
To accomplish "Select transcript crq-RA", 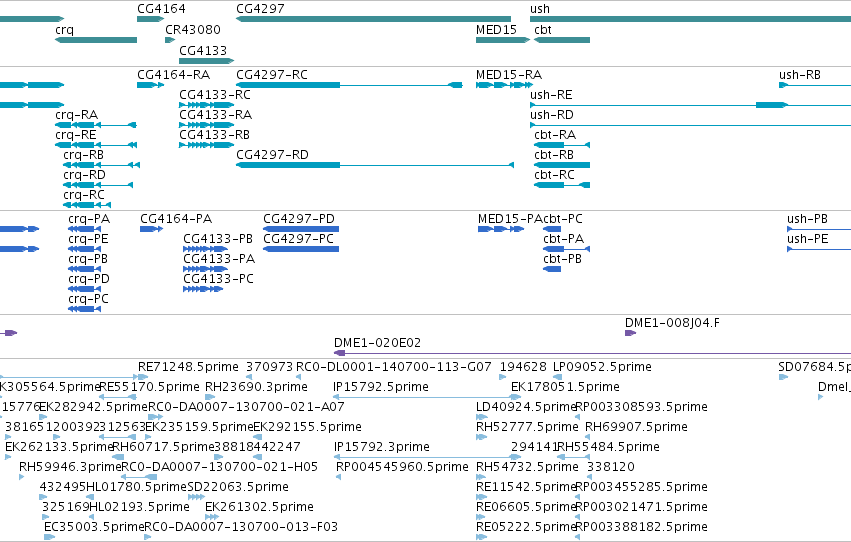I will click(96, 125).
